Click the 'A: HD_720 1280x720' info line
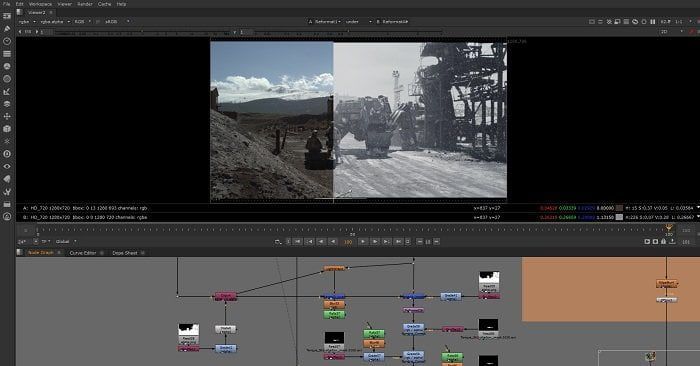Image resolution: width=700 pixels, height=366 pixels. pyautogui.click(x=85, y=208)
